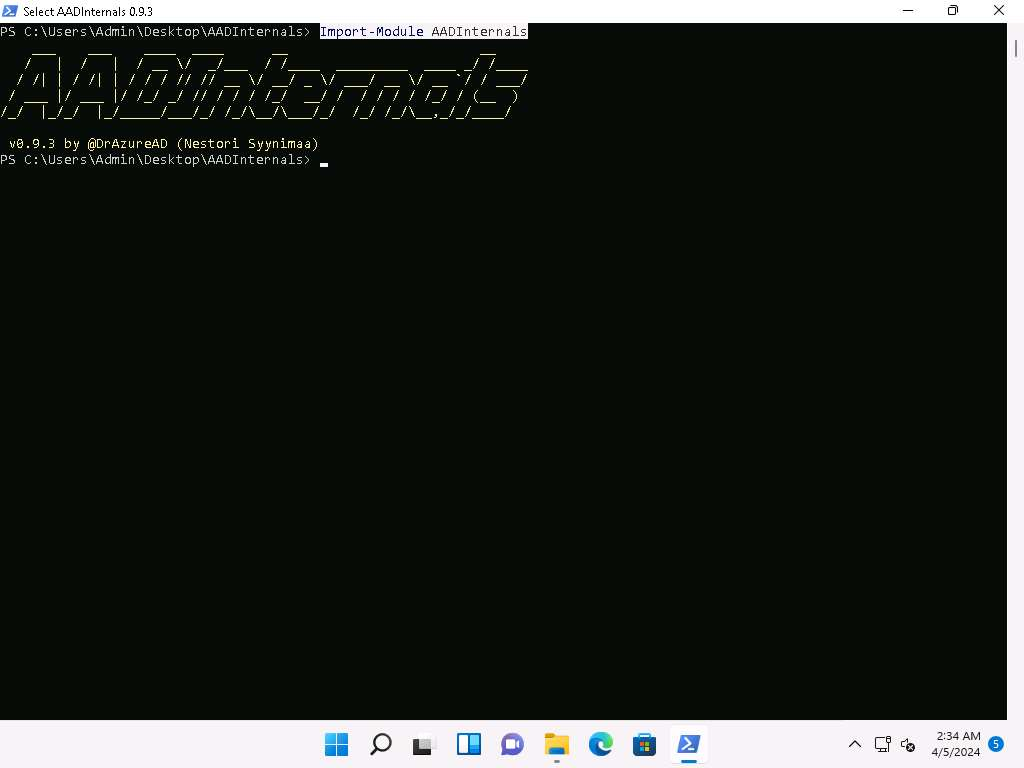
Task: Open File Explorer from the taskbar
Action: [x=557, y=744]
